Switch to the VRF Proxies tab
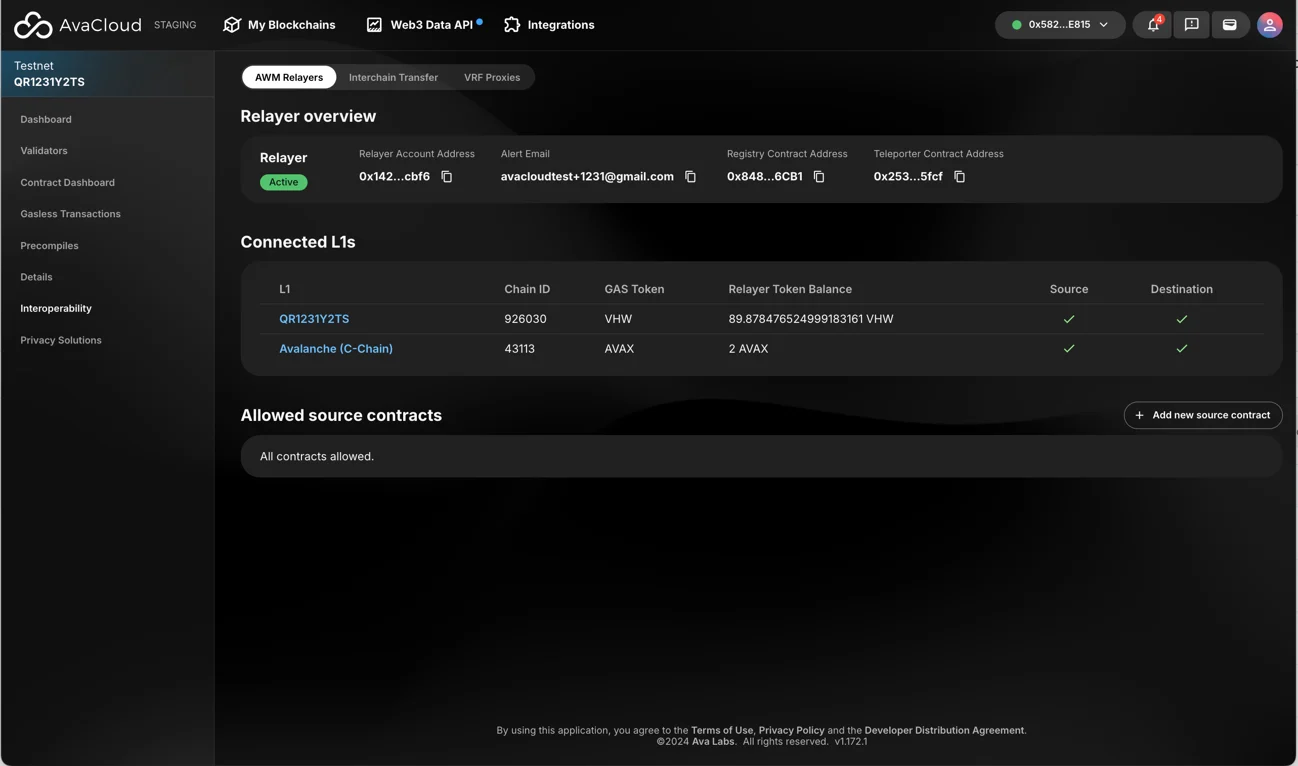The height and width of the screenshot is (766, 1298). click(491, 77)
